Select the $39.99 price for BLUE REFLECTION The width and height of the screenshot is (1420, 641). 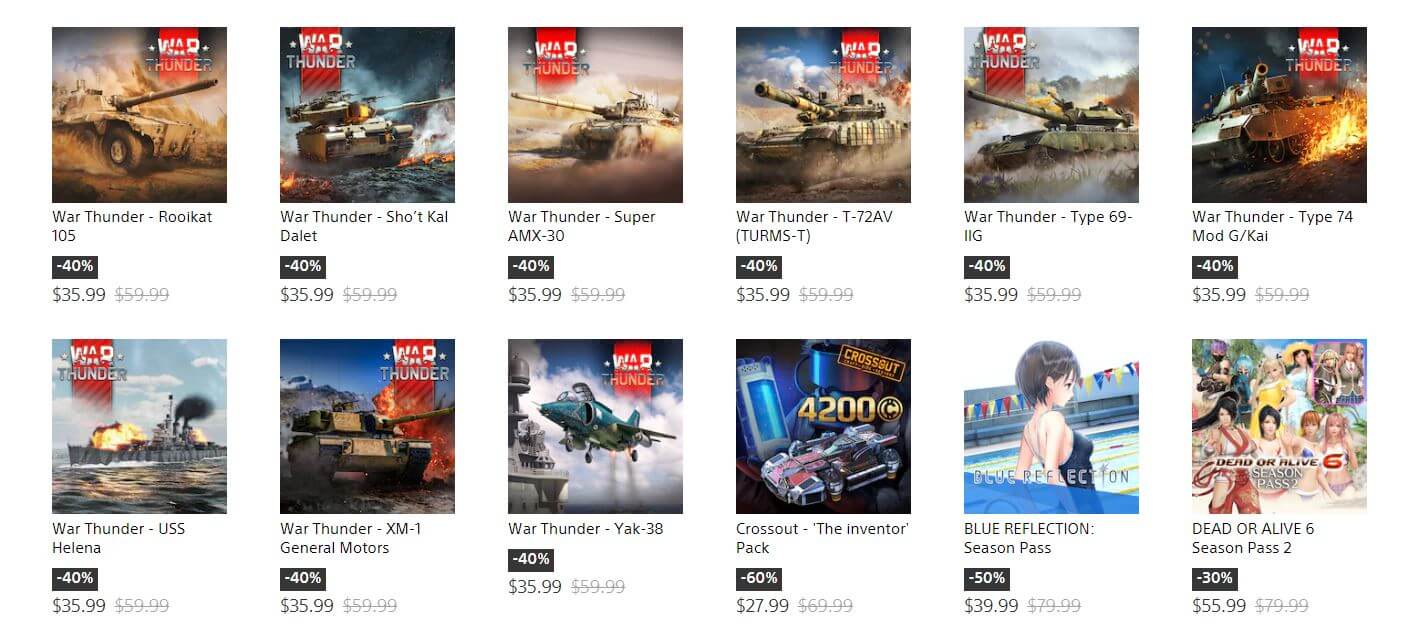[991, 606]
